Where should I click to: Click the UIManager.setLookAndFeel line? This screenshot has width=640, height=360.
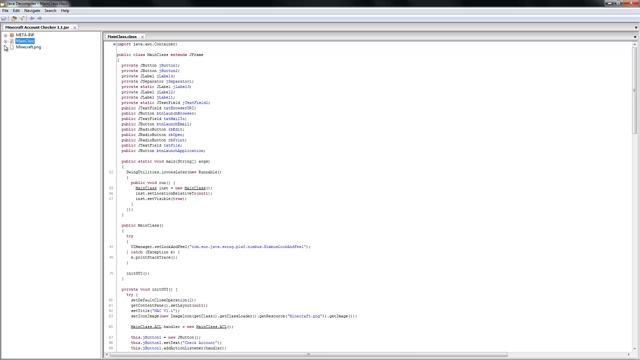(x=220, y=247)
